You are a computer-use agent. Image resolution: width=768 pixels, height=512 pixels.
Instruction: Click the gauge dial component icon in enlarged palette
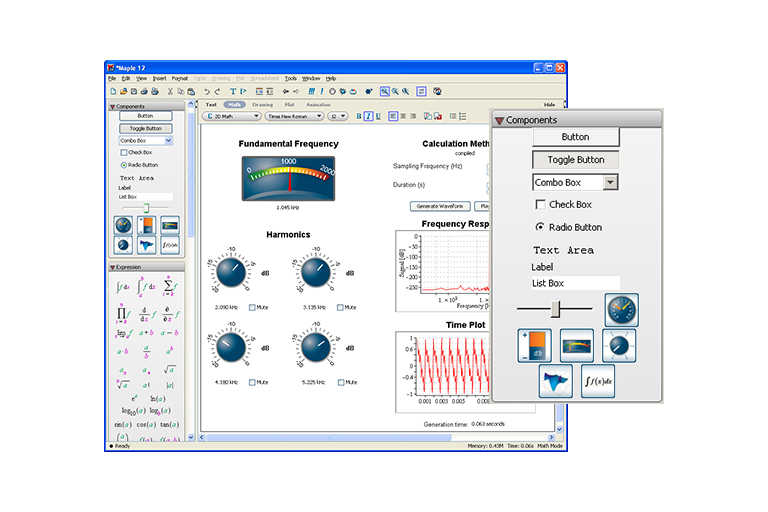[x=621, y=311]
